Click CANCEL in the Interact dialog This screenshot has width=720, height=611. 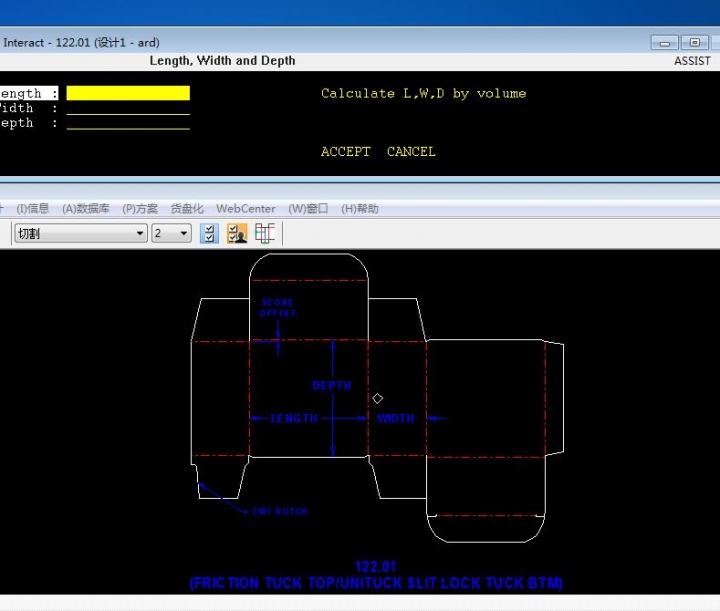point(411,152)
